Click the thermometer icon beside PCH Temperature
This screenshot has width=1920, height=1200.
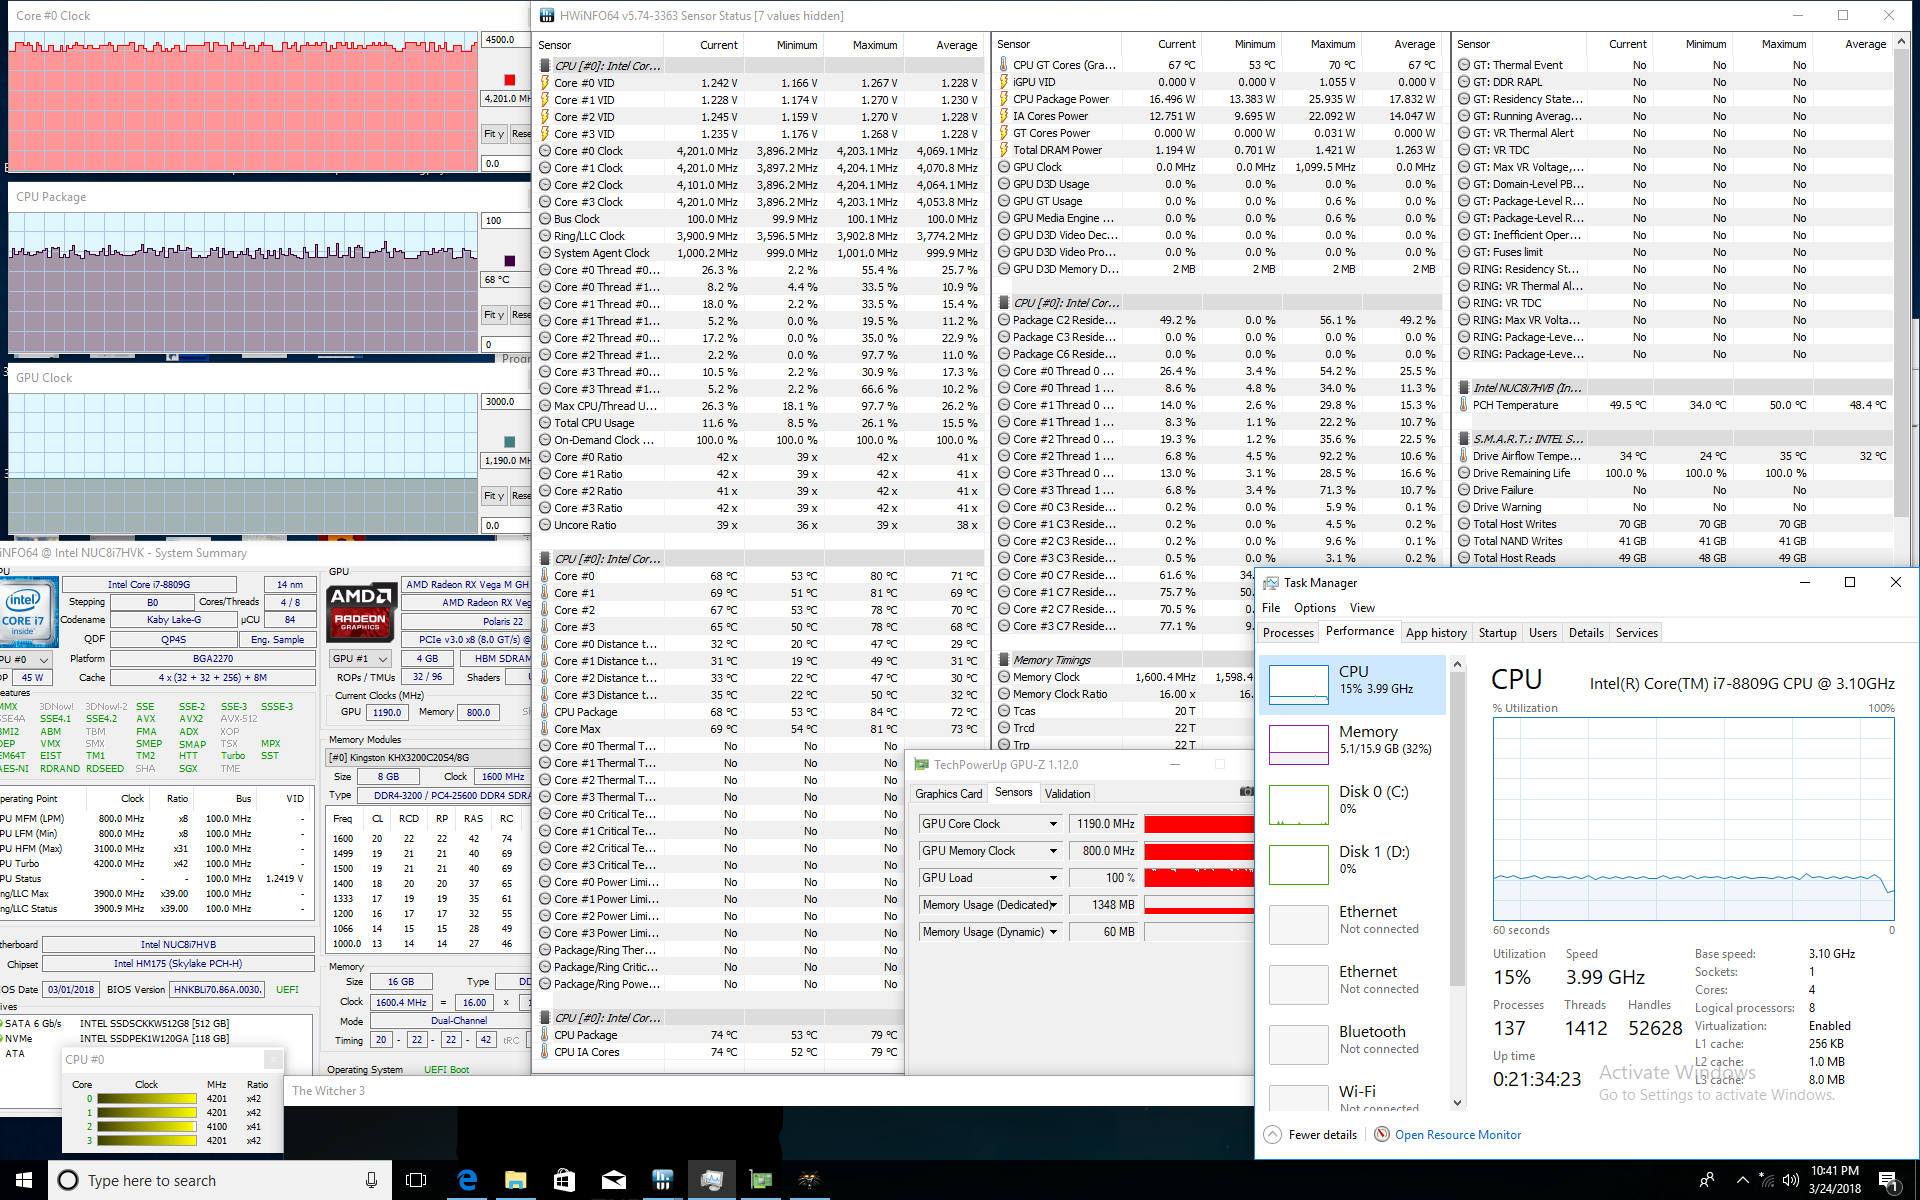pyautogui.click(x=1464, y=405)
